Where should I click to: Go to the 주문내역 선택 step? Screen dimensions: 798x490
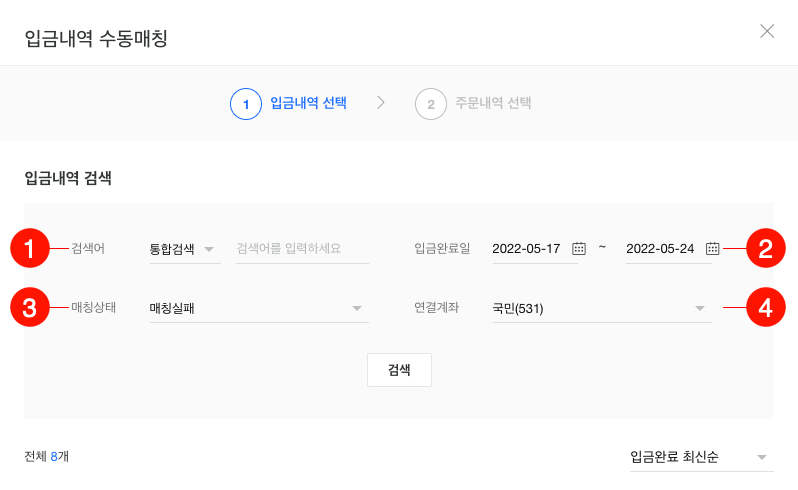[493, 103]
